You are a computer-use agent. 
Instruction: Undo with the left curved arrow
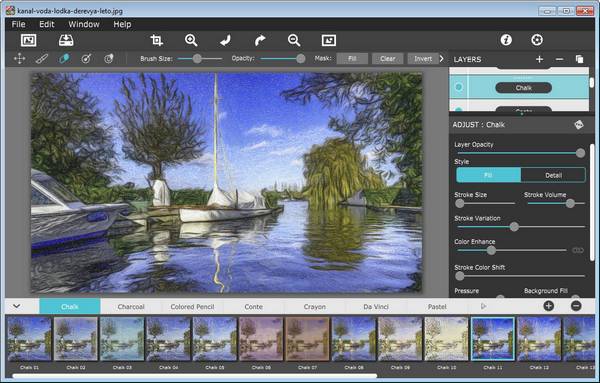click(225, 40)
